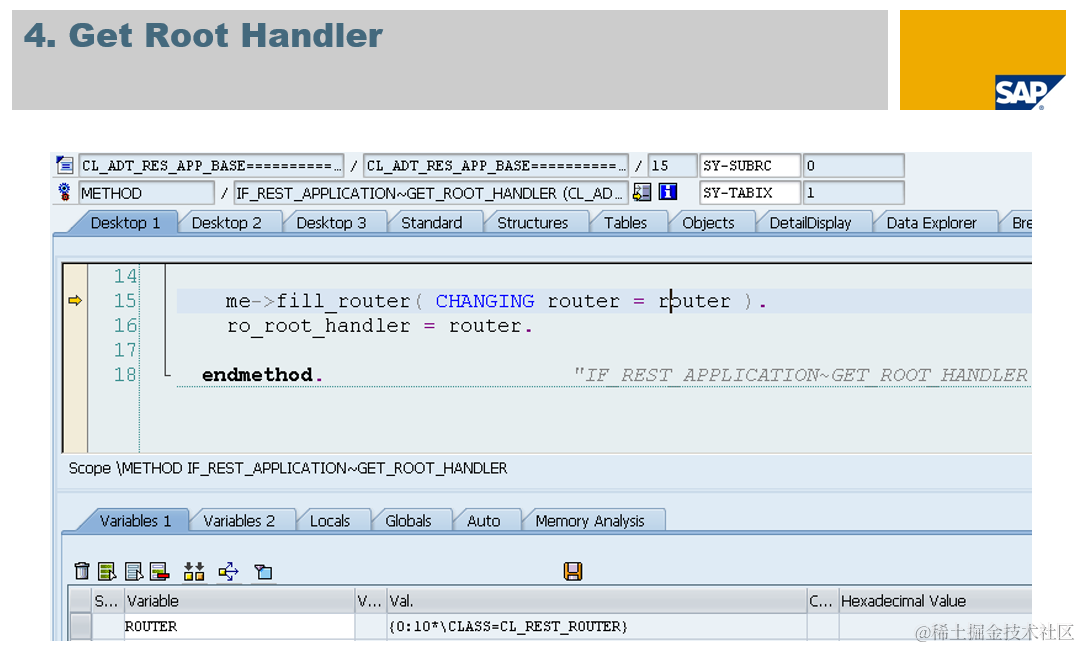Click the Variable column header
The height and width of the screenshot is (649, 1081).
point(239,601)
